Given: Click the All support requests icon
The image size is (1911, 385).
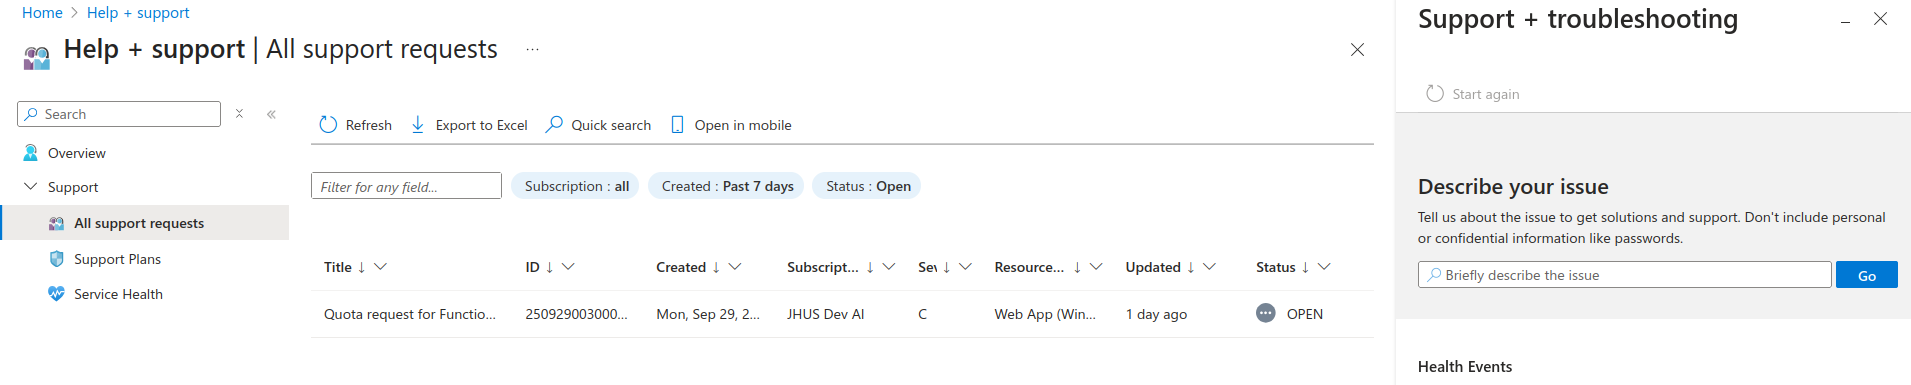Looking at the screenshot, I should pyautogui.click(x=57, y=223).
